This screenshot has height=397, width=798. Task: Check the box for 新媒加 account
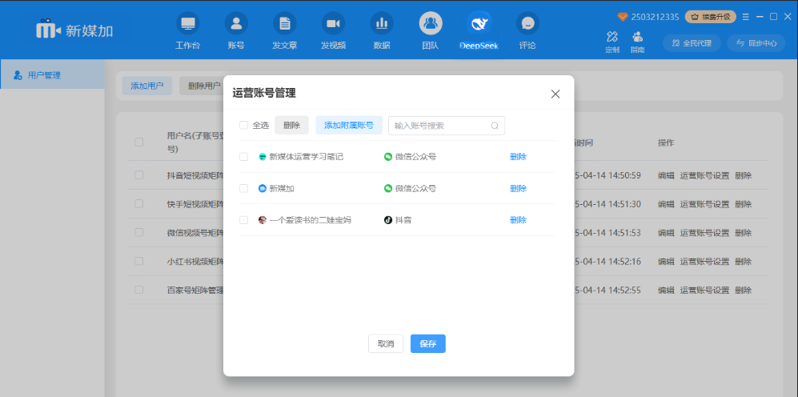244,188
